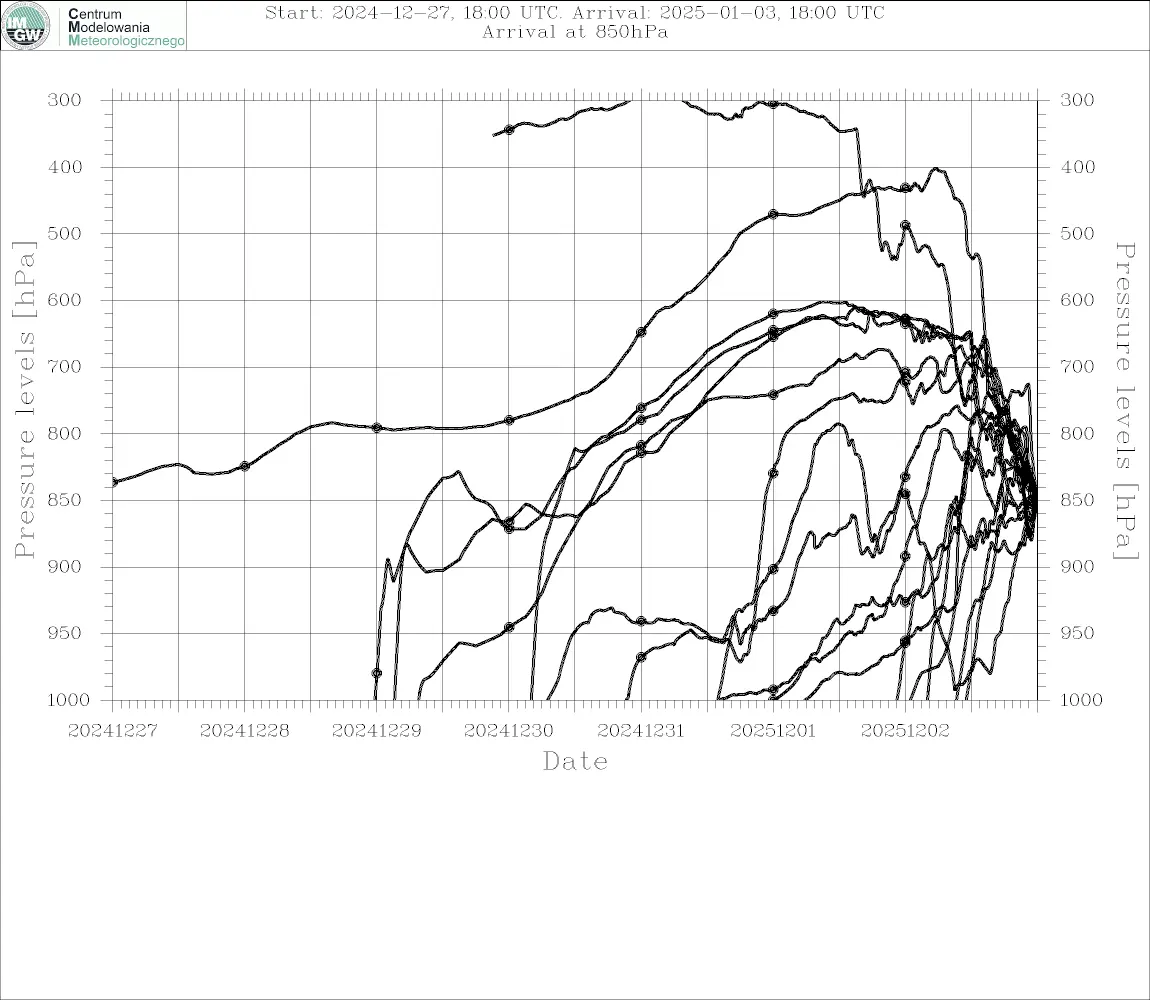Click trajectory marker at 20241231 near 940 hPa
The image size is (1150, 1000).
tap(641, 621)
